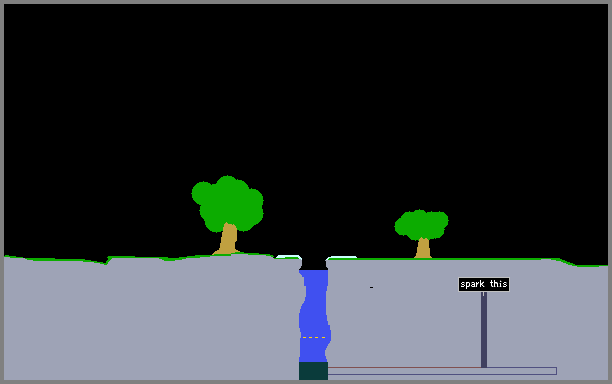Click the red wire above the horizontal pipe

[x=404, y=367]
